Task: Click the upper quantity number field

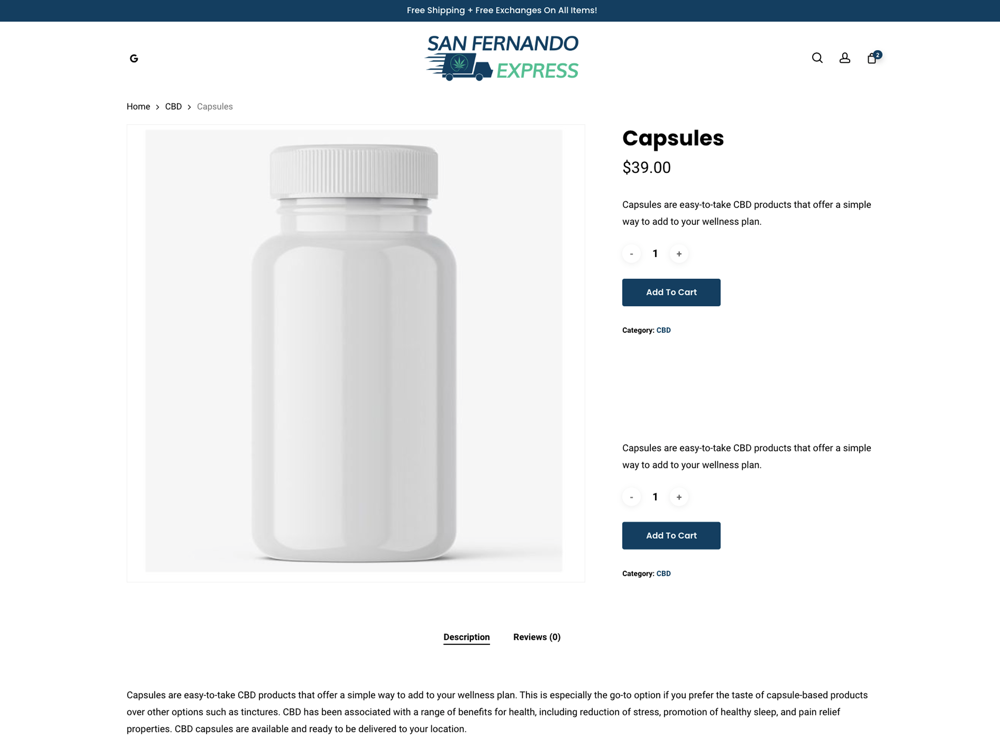Action: click(x=655, y=254)
